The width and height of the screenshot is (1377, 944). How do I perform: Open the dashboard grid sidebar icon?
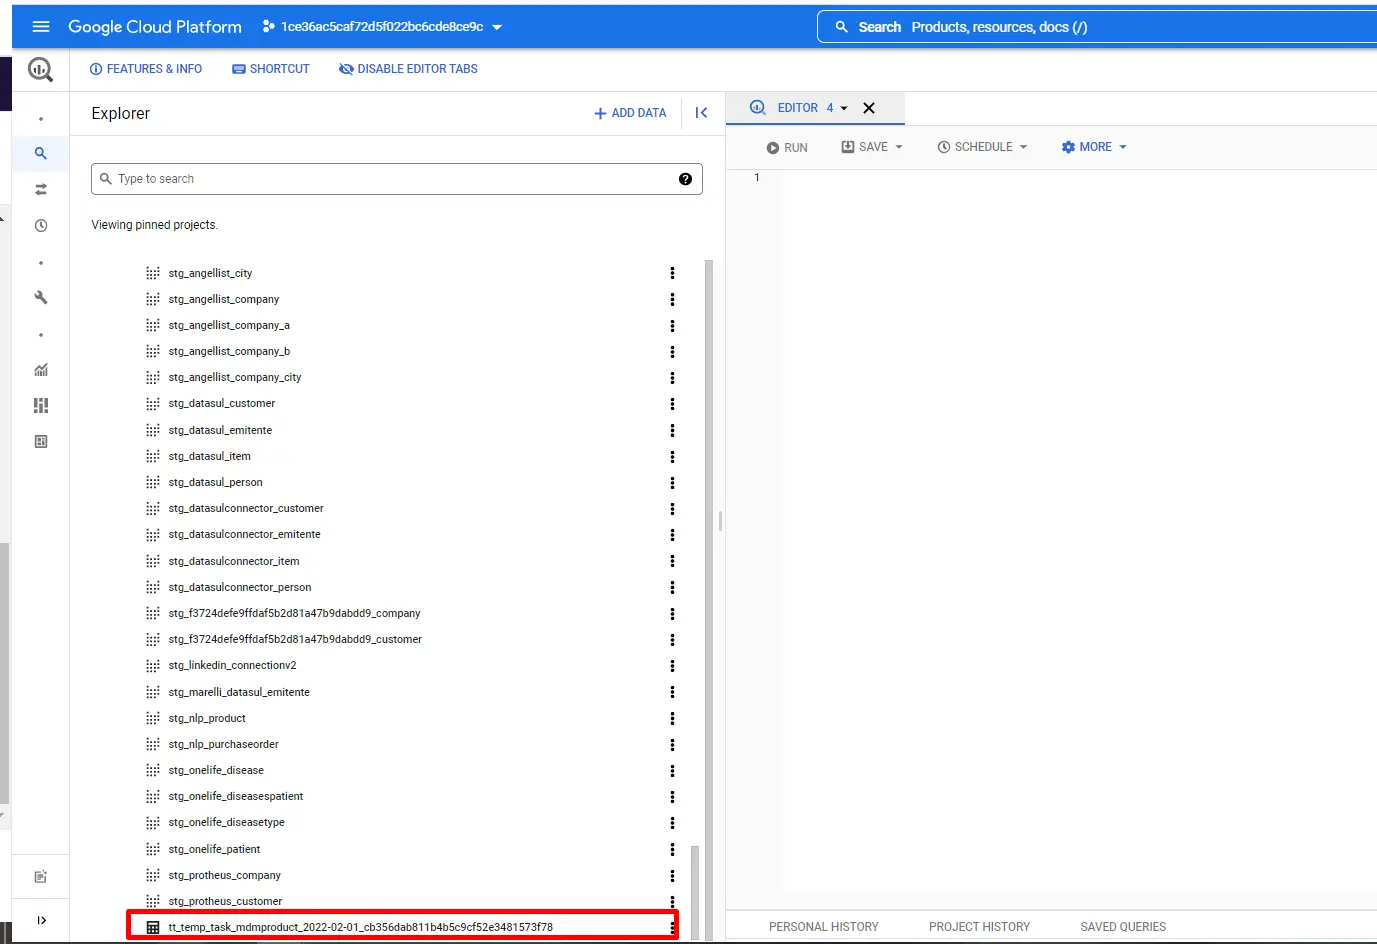click(x=41, y=406)
